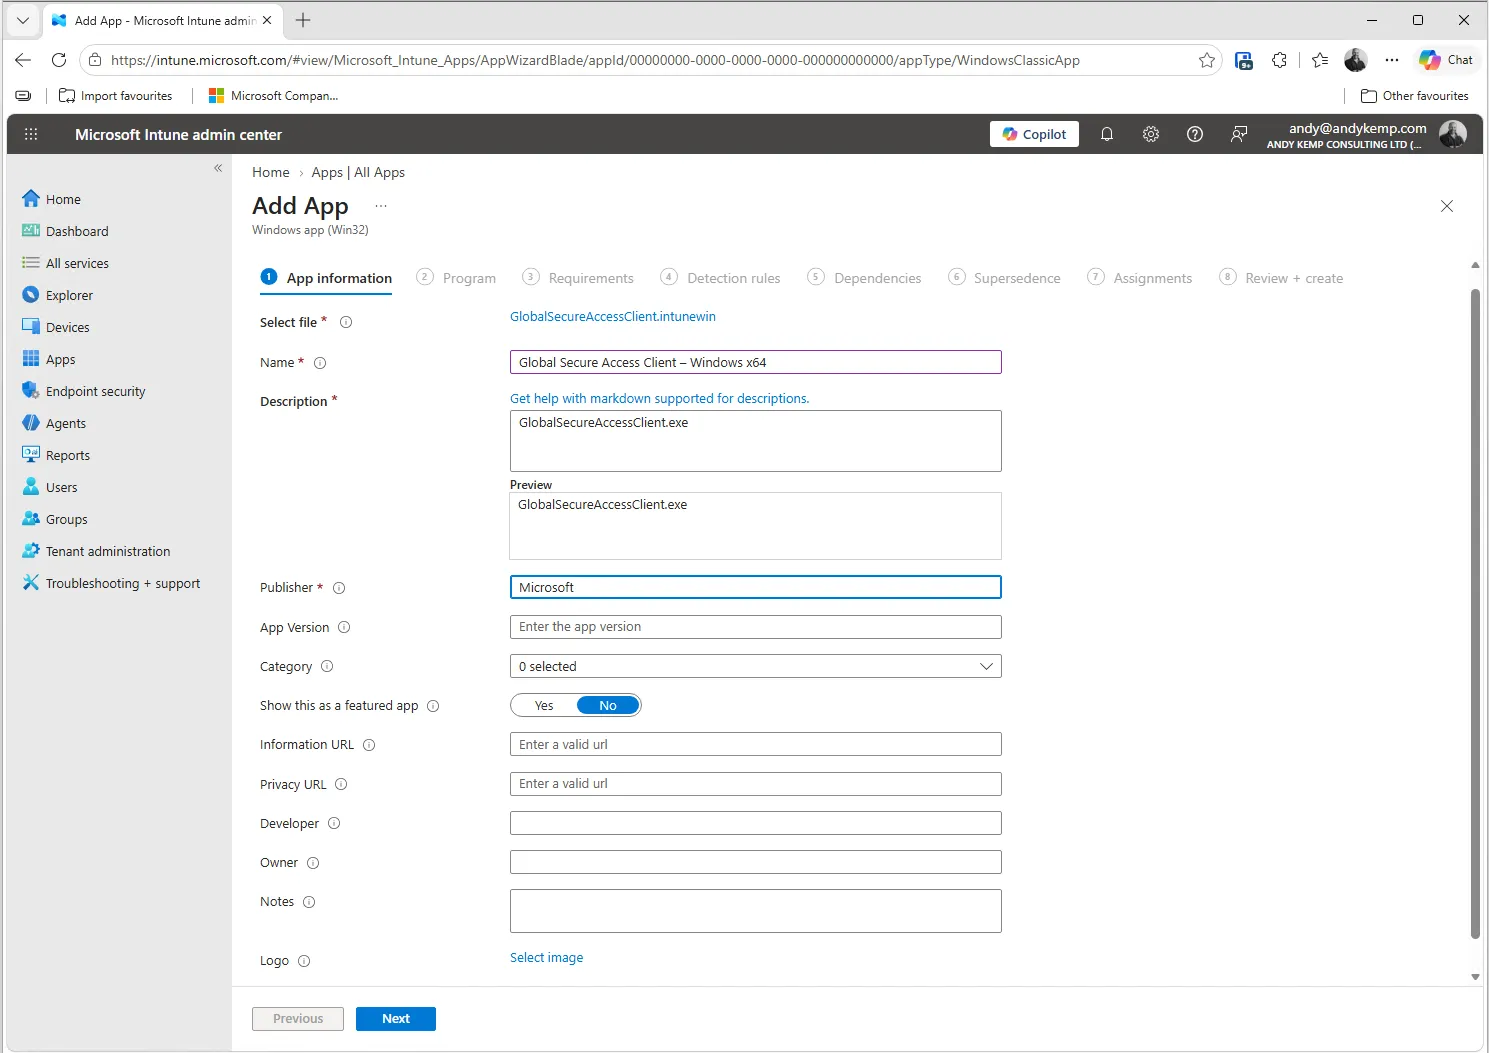Click the Publisher input field
The width and height of the screenshot is (1489, 1053).
(756, 587)
